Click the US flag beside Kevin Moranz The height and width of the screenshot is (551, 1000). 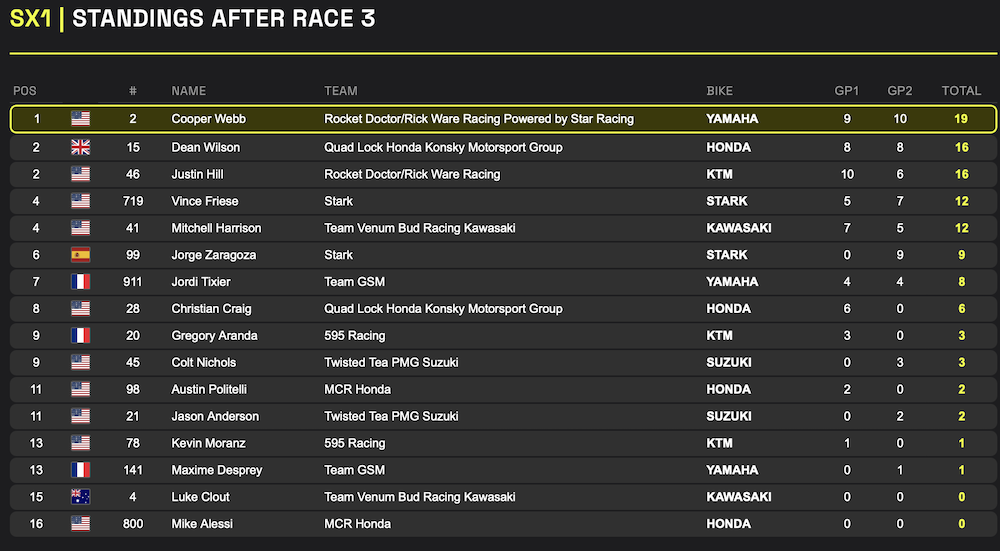point(80,443)
